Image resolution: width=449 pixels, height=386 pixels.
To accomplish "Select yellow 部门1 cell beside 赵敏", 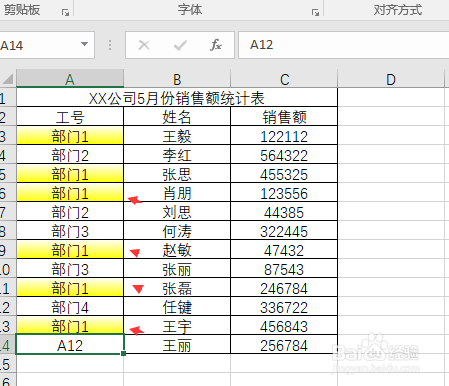I will click(x=70, y=250).
